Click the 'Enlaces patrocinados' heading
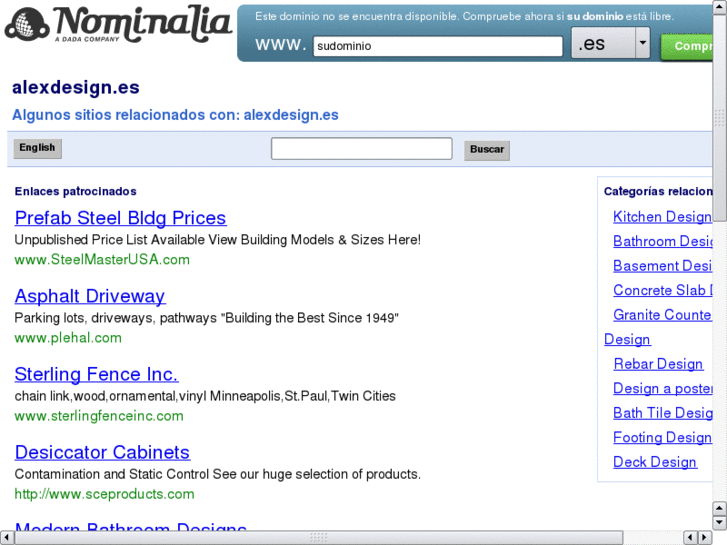The width and height of the screenshot is (727, 545). pos(76,192)
